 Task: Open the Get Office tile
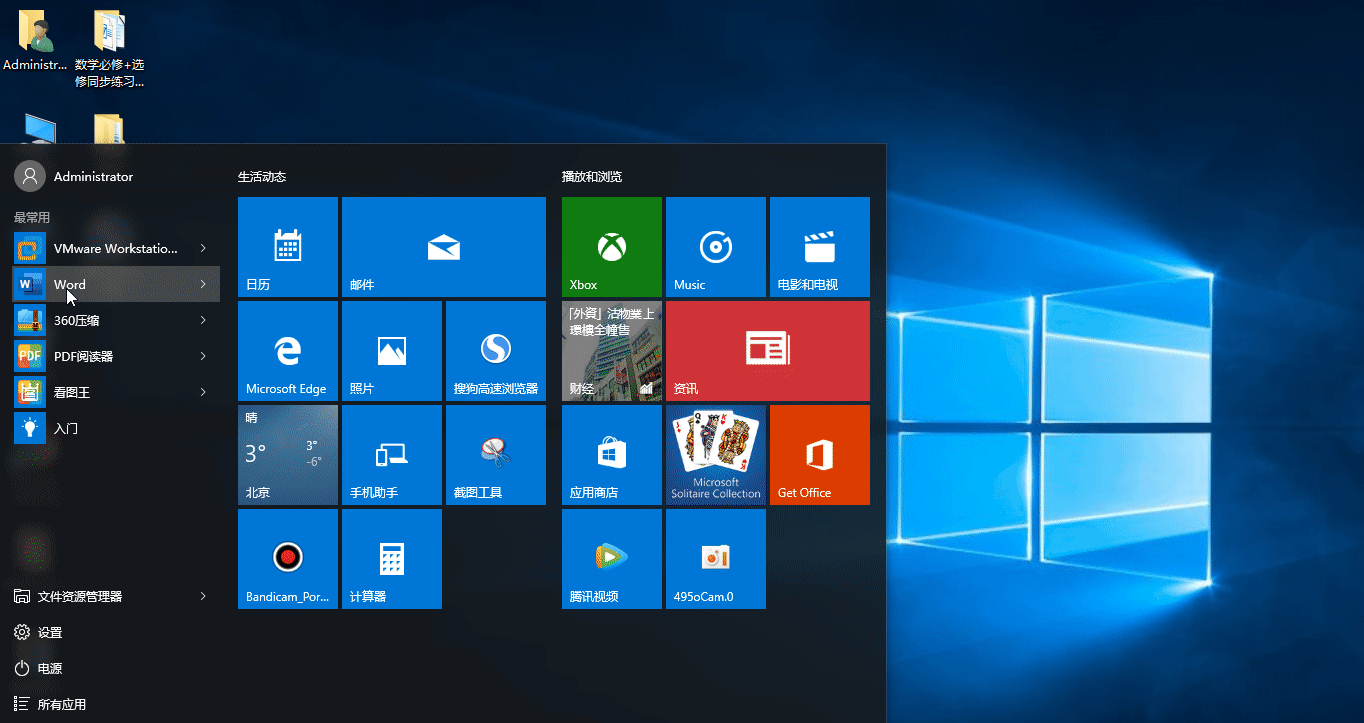click(819, 455)
